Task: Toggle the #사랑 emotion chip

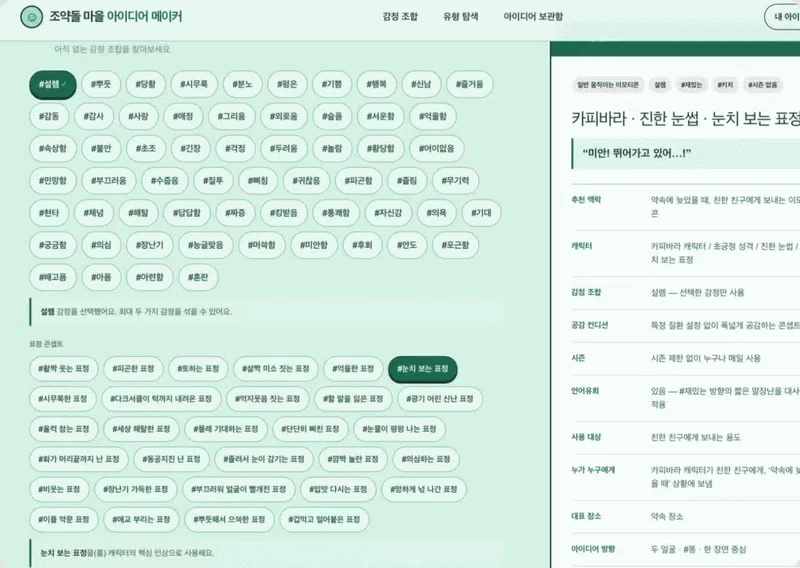Action: pyautogui.click(x=138, y=116)
